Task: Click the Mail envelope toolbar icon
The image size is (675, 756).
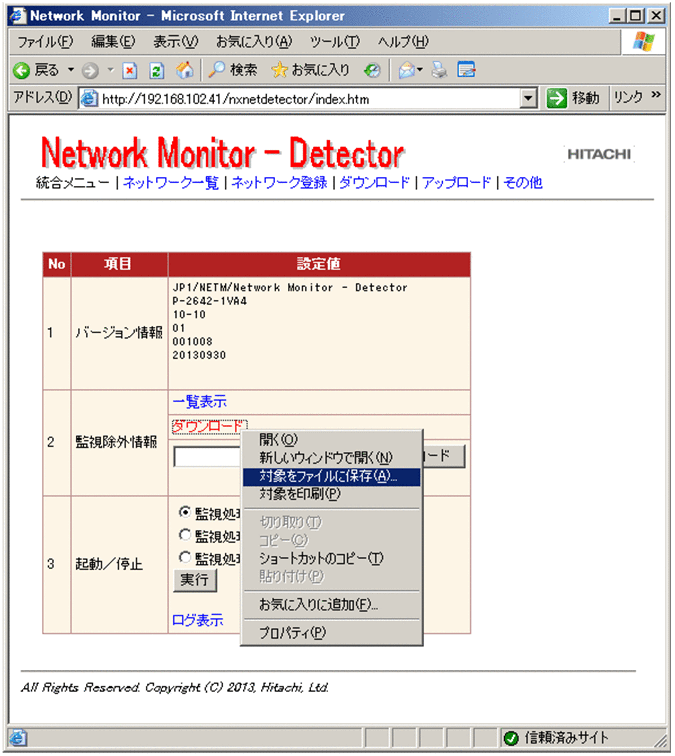Action: coord(406,71)
